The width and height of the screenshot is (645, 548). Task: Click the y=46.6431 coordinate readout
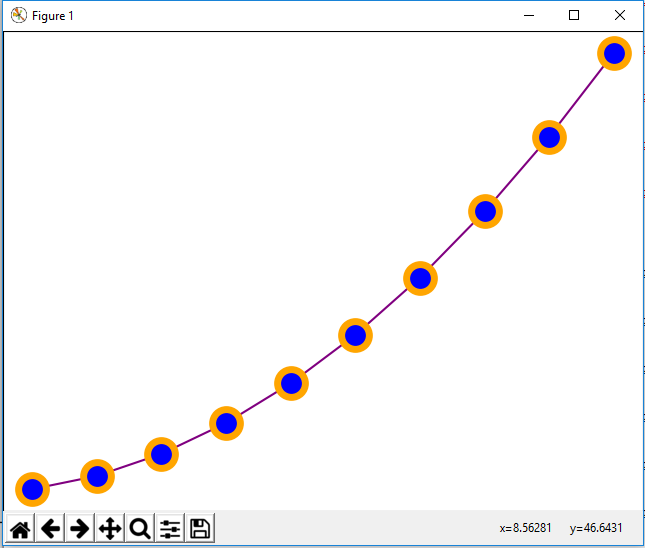click(x=596, y=528)
